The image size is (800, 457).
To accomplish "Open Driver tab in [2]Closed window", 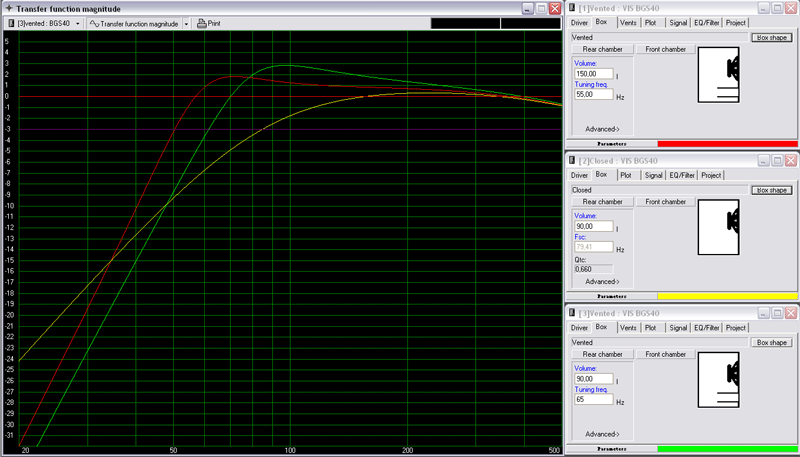I will 580,175.
